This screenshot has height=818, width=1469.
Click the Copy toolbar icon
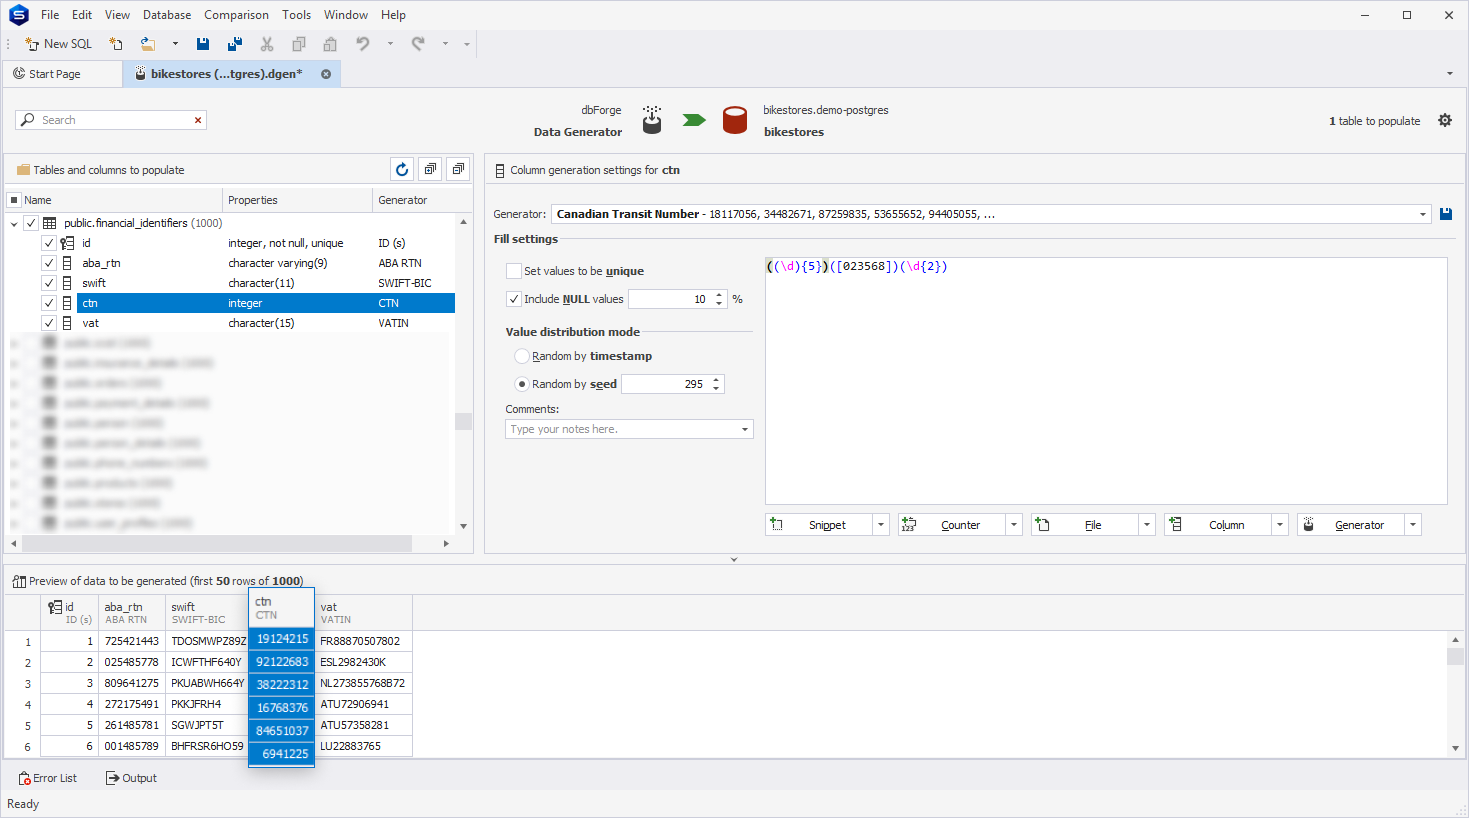click(x=298, y=44)
